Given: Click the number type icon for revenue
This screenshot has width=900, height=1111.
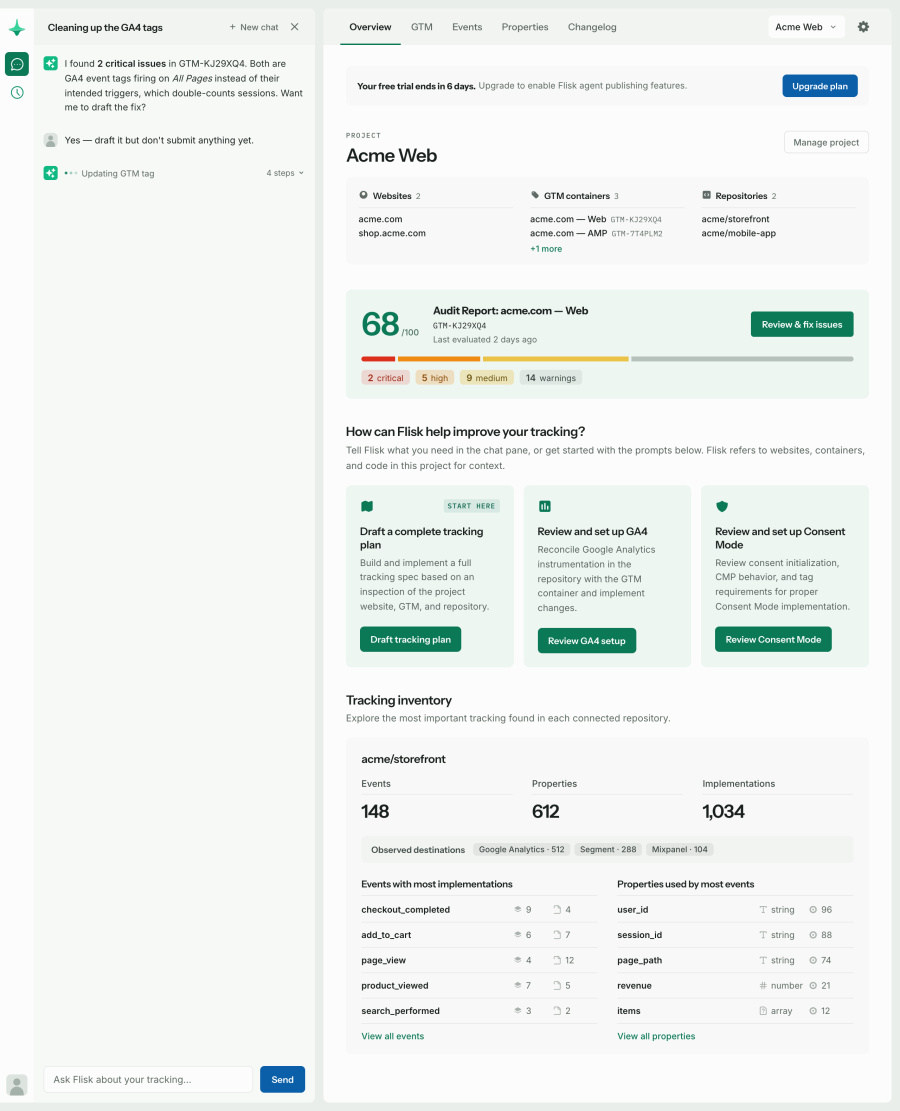Looking at the screenshot, I should coord(763,986).
